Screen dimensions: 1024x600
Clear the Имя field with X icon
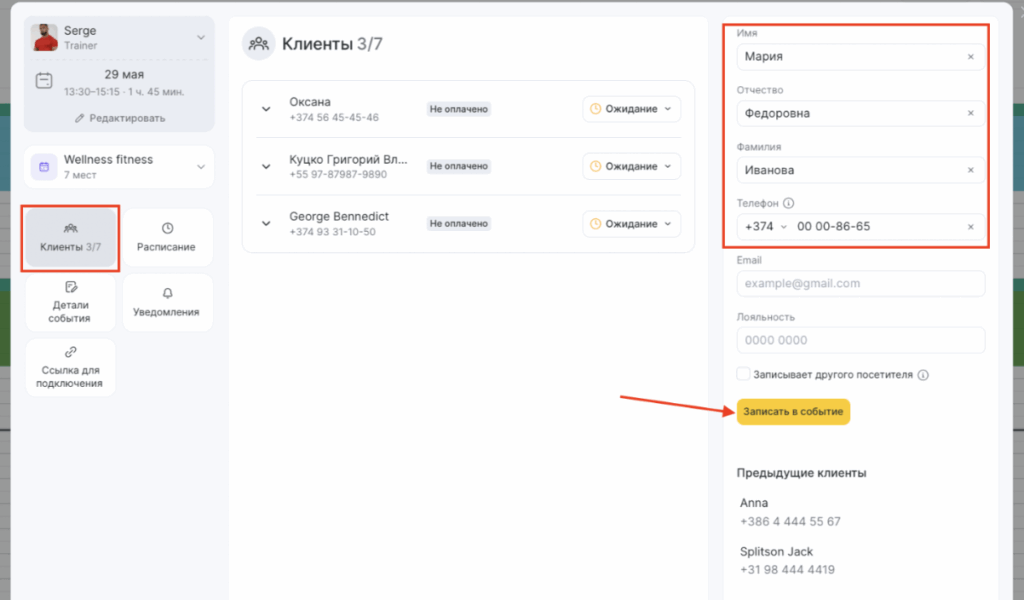click(970, 57)
